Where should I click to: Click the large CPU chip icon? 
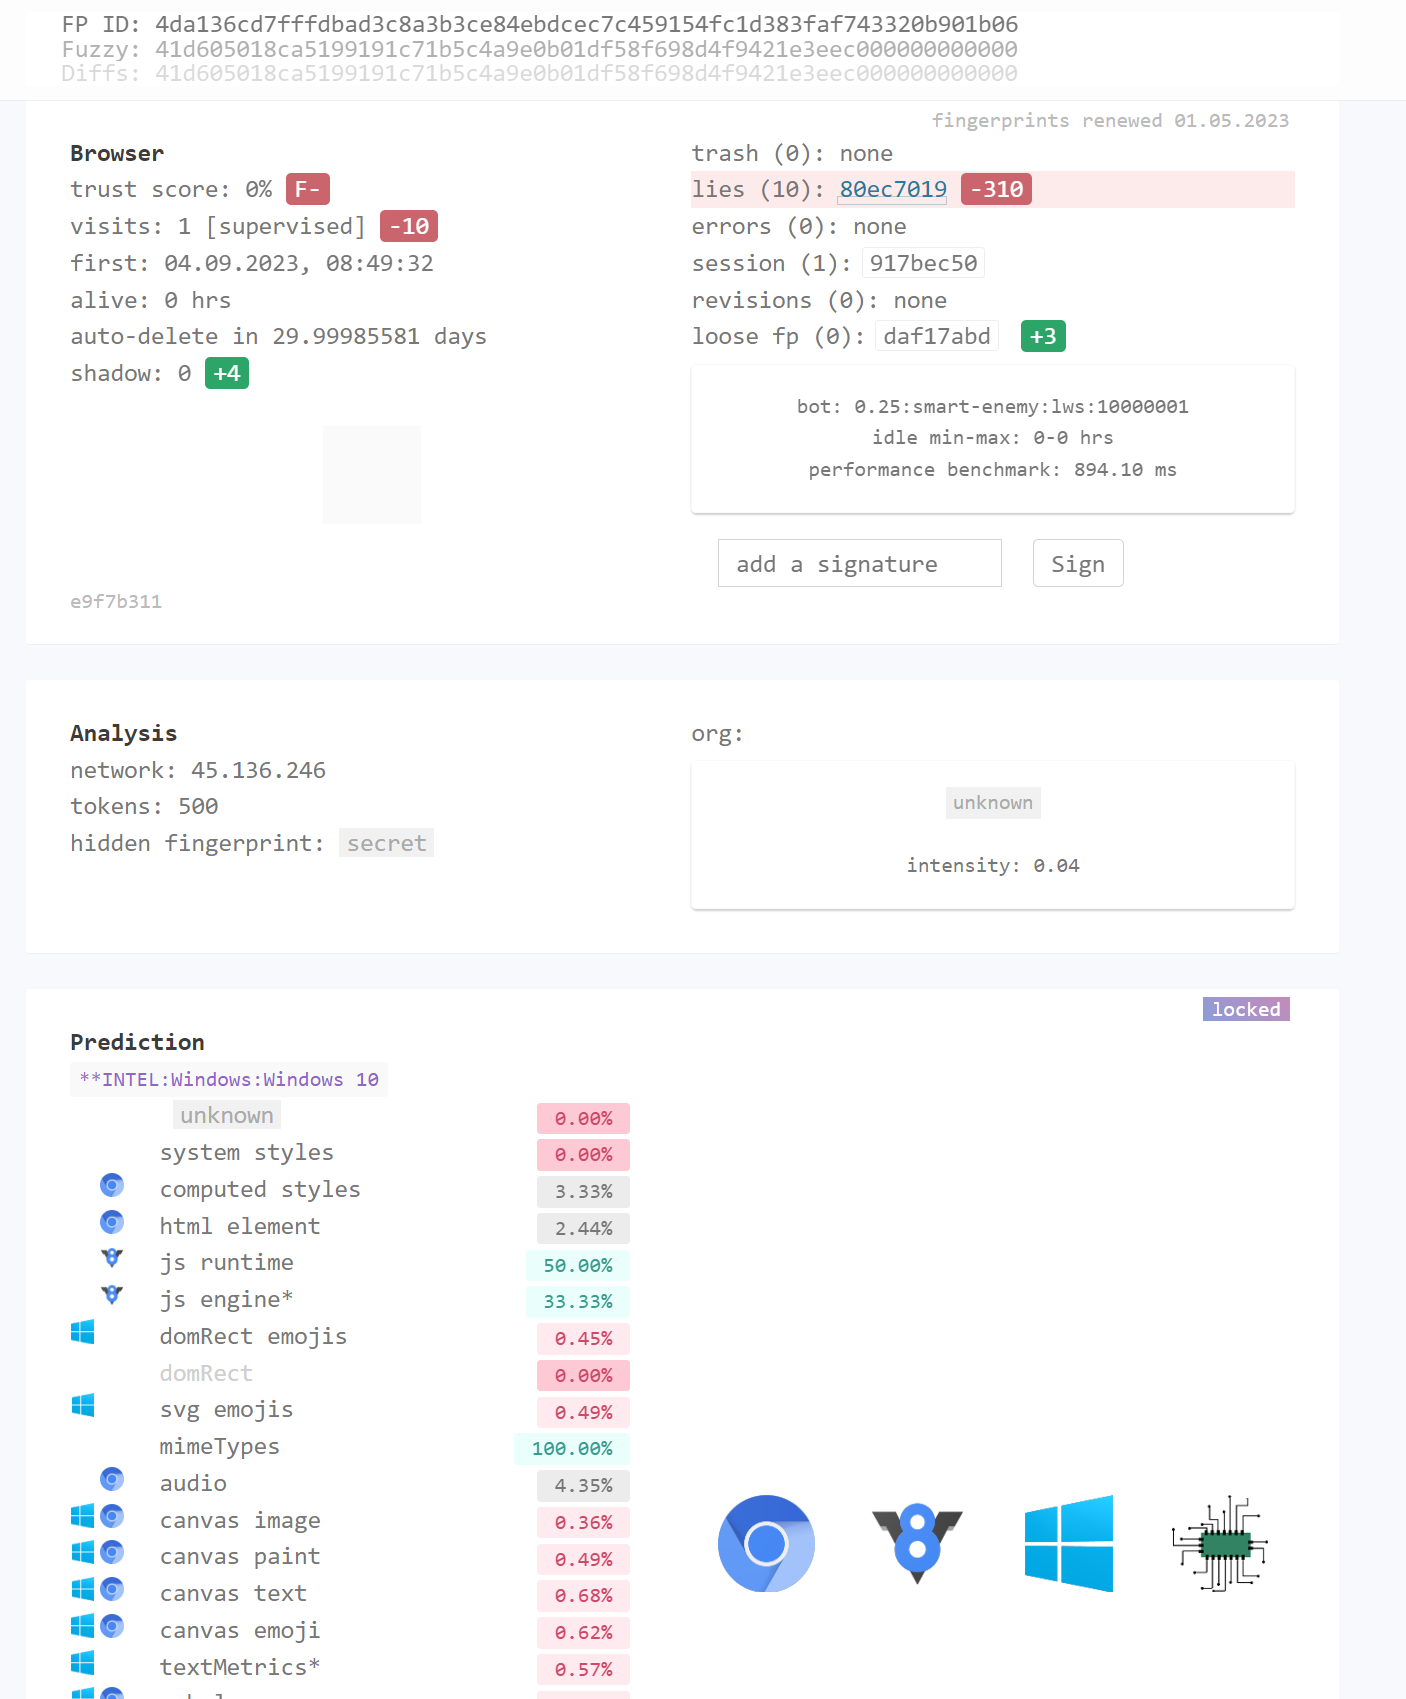point(1219,1543)
